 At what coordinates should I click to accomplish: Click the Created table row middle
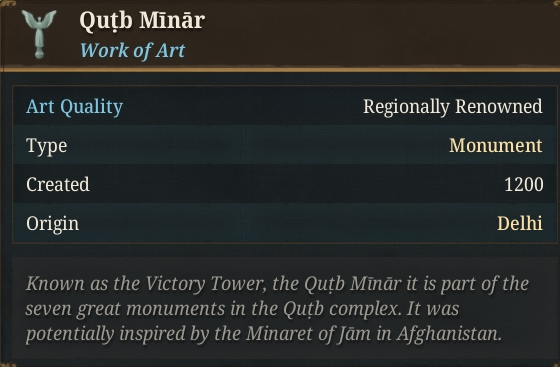click(x=284, y=184)
